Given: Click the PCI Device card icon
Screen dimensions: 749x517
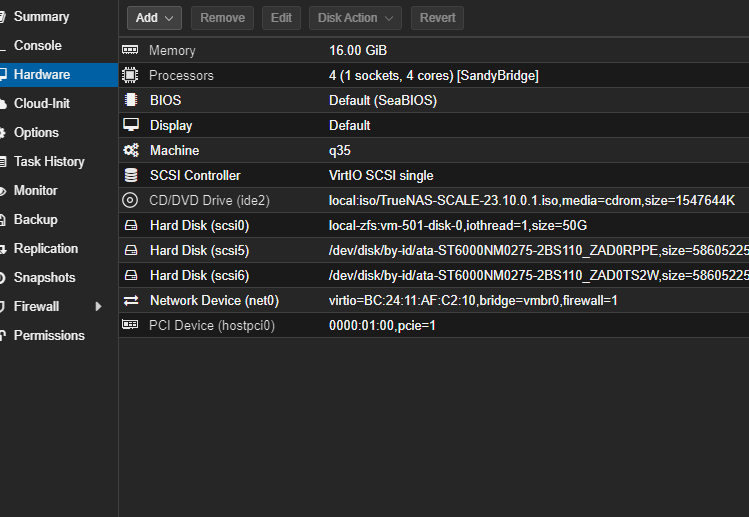Looking at the screenshot, I should pyautogui.click(x=130, y=325).
